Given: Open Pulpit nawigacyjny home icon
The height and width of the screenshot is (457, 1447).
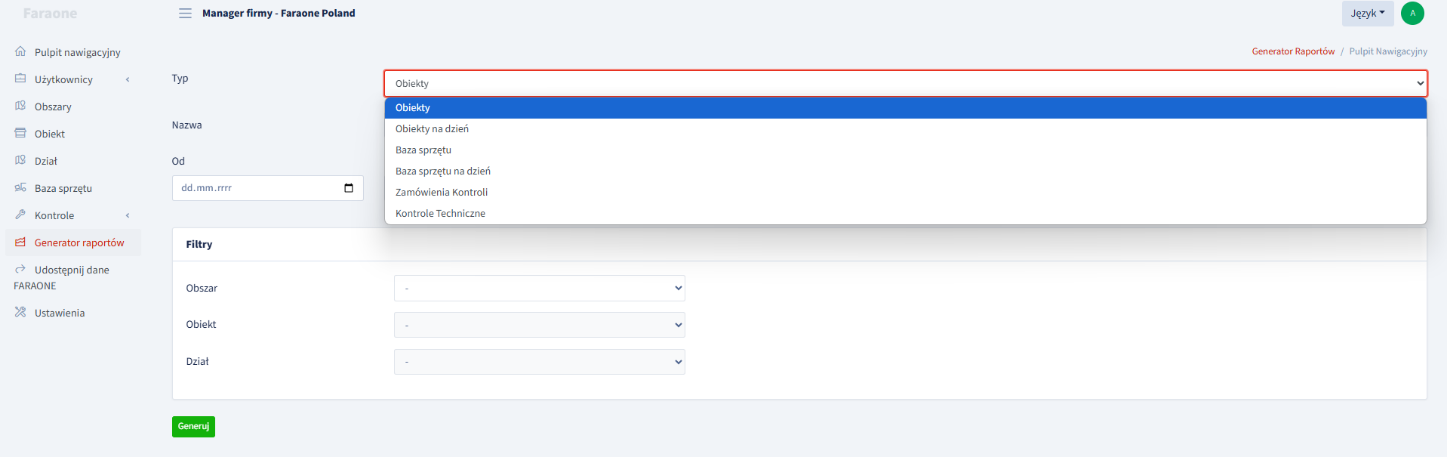Looking at the screenshot, I should (x=20, y=51).
